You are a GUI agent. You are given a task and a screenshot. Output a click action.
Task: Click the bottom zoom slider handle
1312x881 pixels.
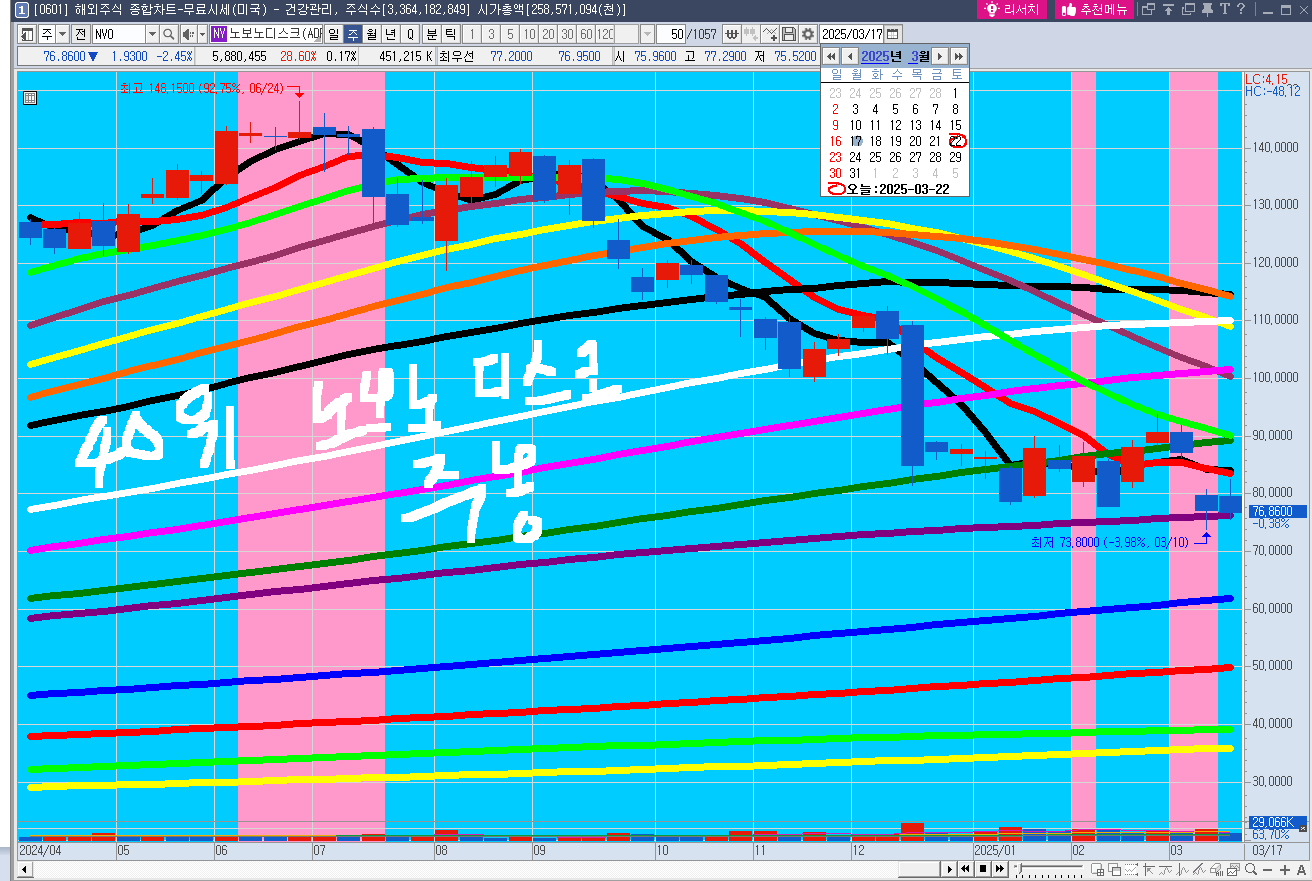coord(1019,870)
